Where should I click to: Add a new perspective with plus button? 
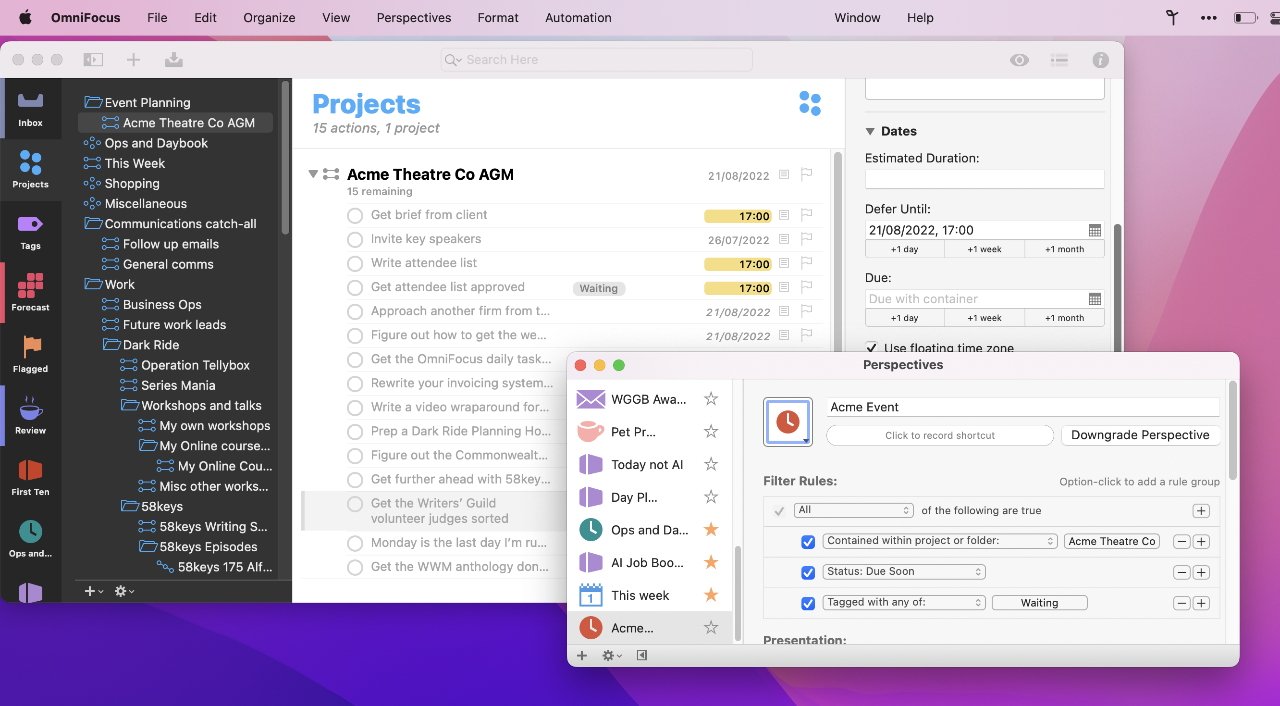[582, 655]
